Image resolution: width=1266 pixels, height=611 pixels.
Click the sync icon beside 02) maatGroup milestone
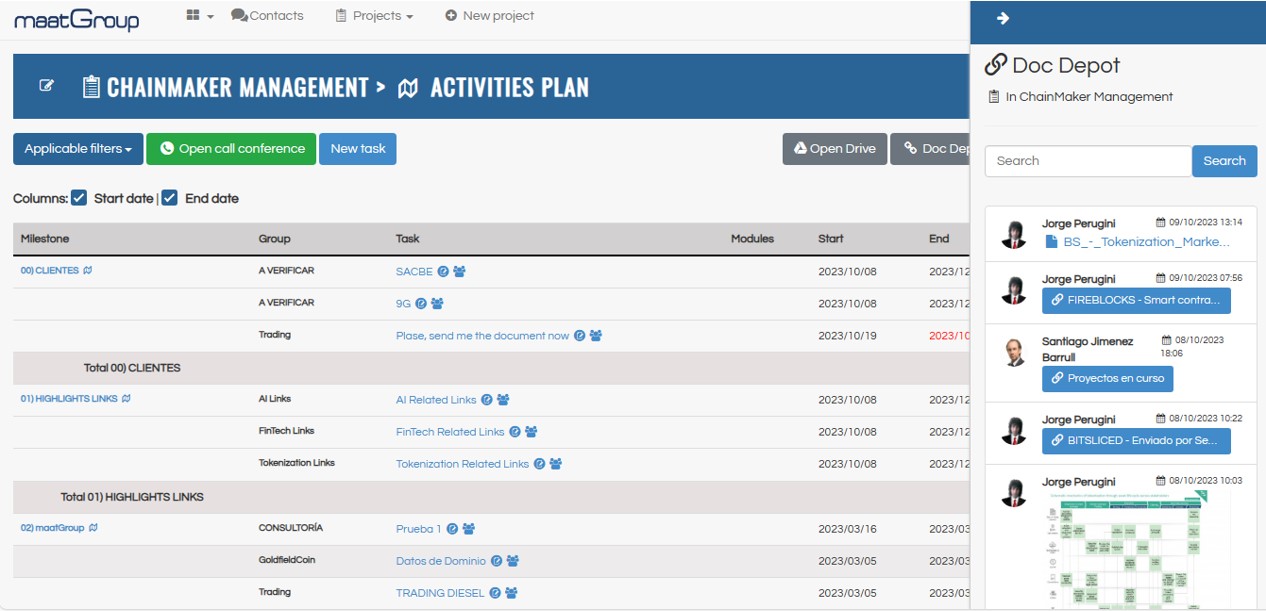click(x=93, y=528)
